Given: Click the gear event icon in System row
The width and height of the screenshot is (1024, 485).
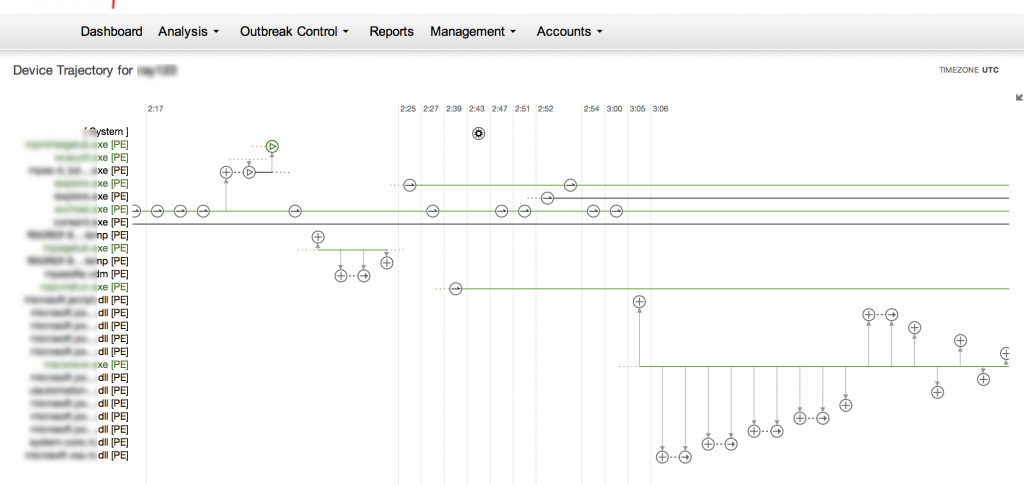Looking at the screenshot, I should coord(479,133).
